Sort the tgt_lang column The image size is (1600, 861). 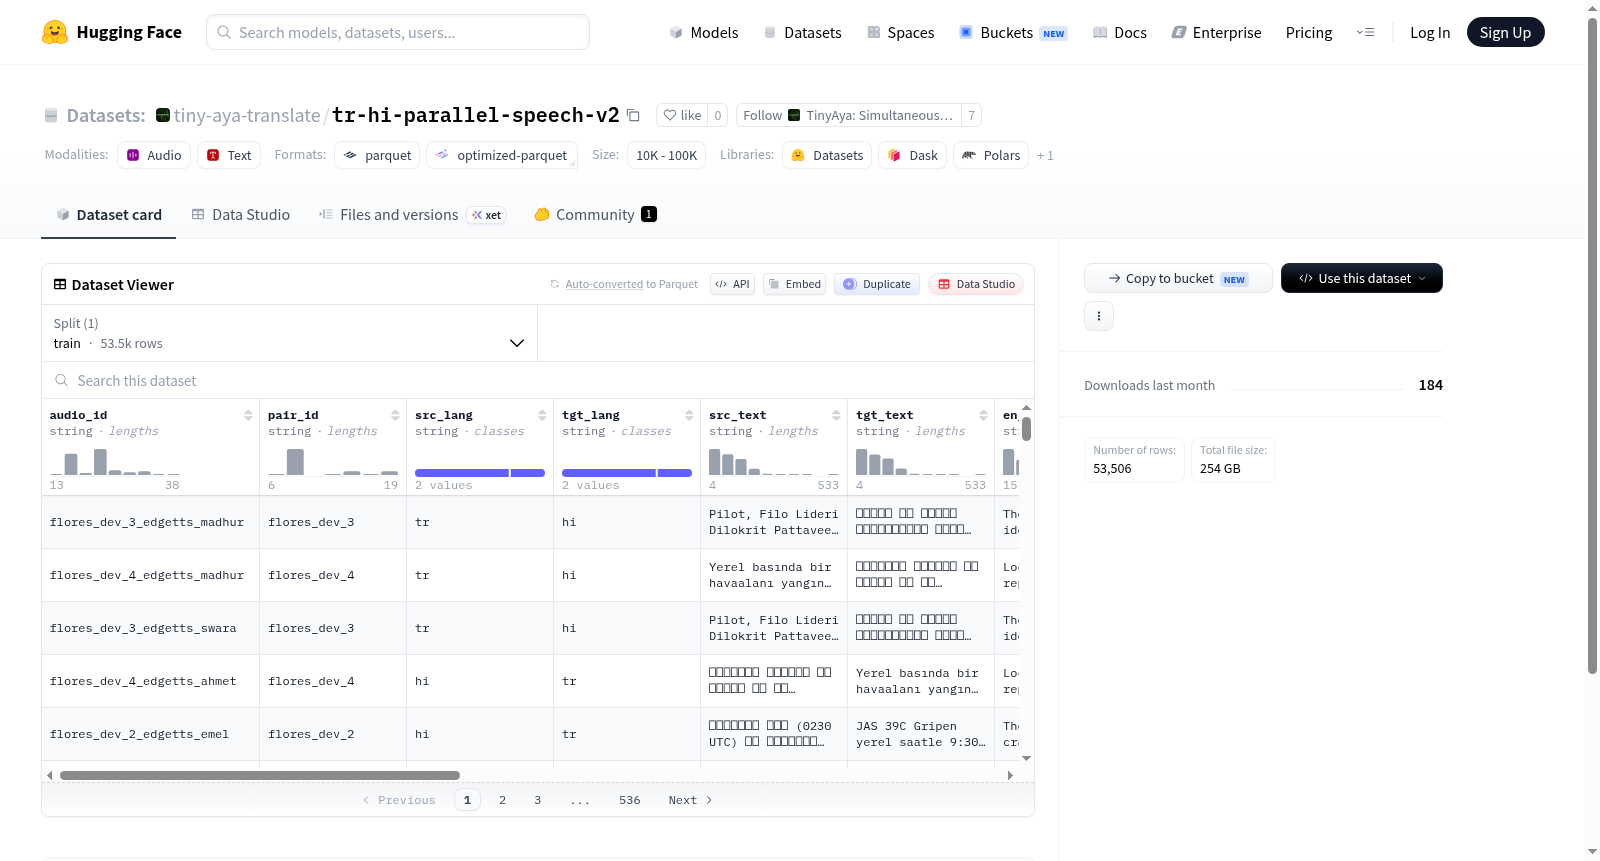(689, 415)
